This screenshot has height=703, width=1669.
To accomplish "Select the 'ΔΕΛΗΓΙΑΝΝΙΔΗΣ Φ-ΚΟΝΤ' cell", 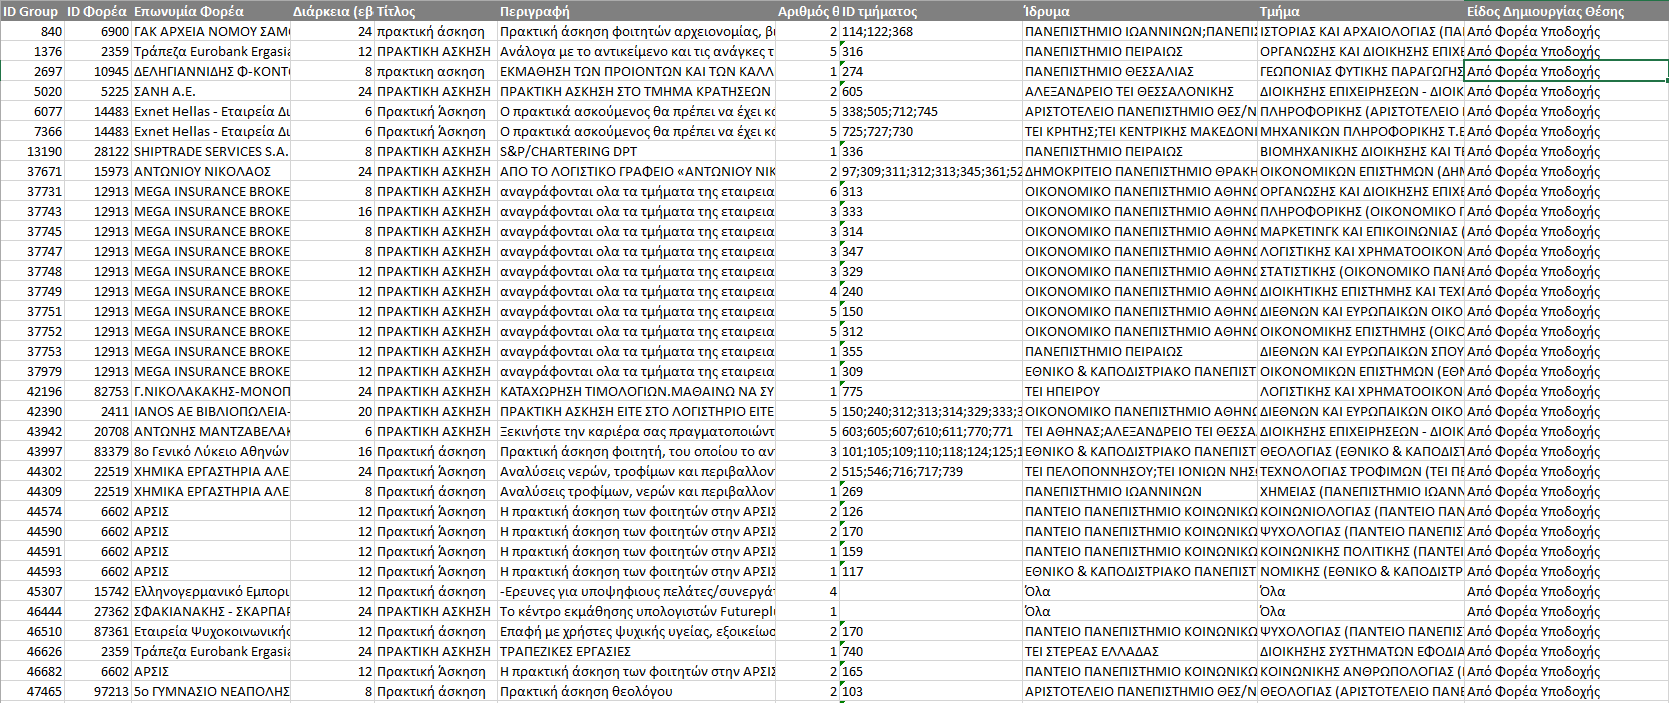I will click(x=211, y=71).
